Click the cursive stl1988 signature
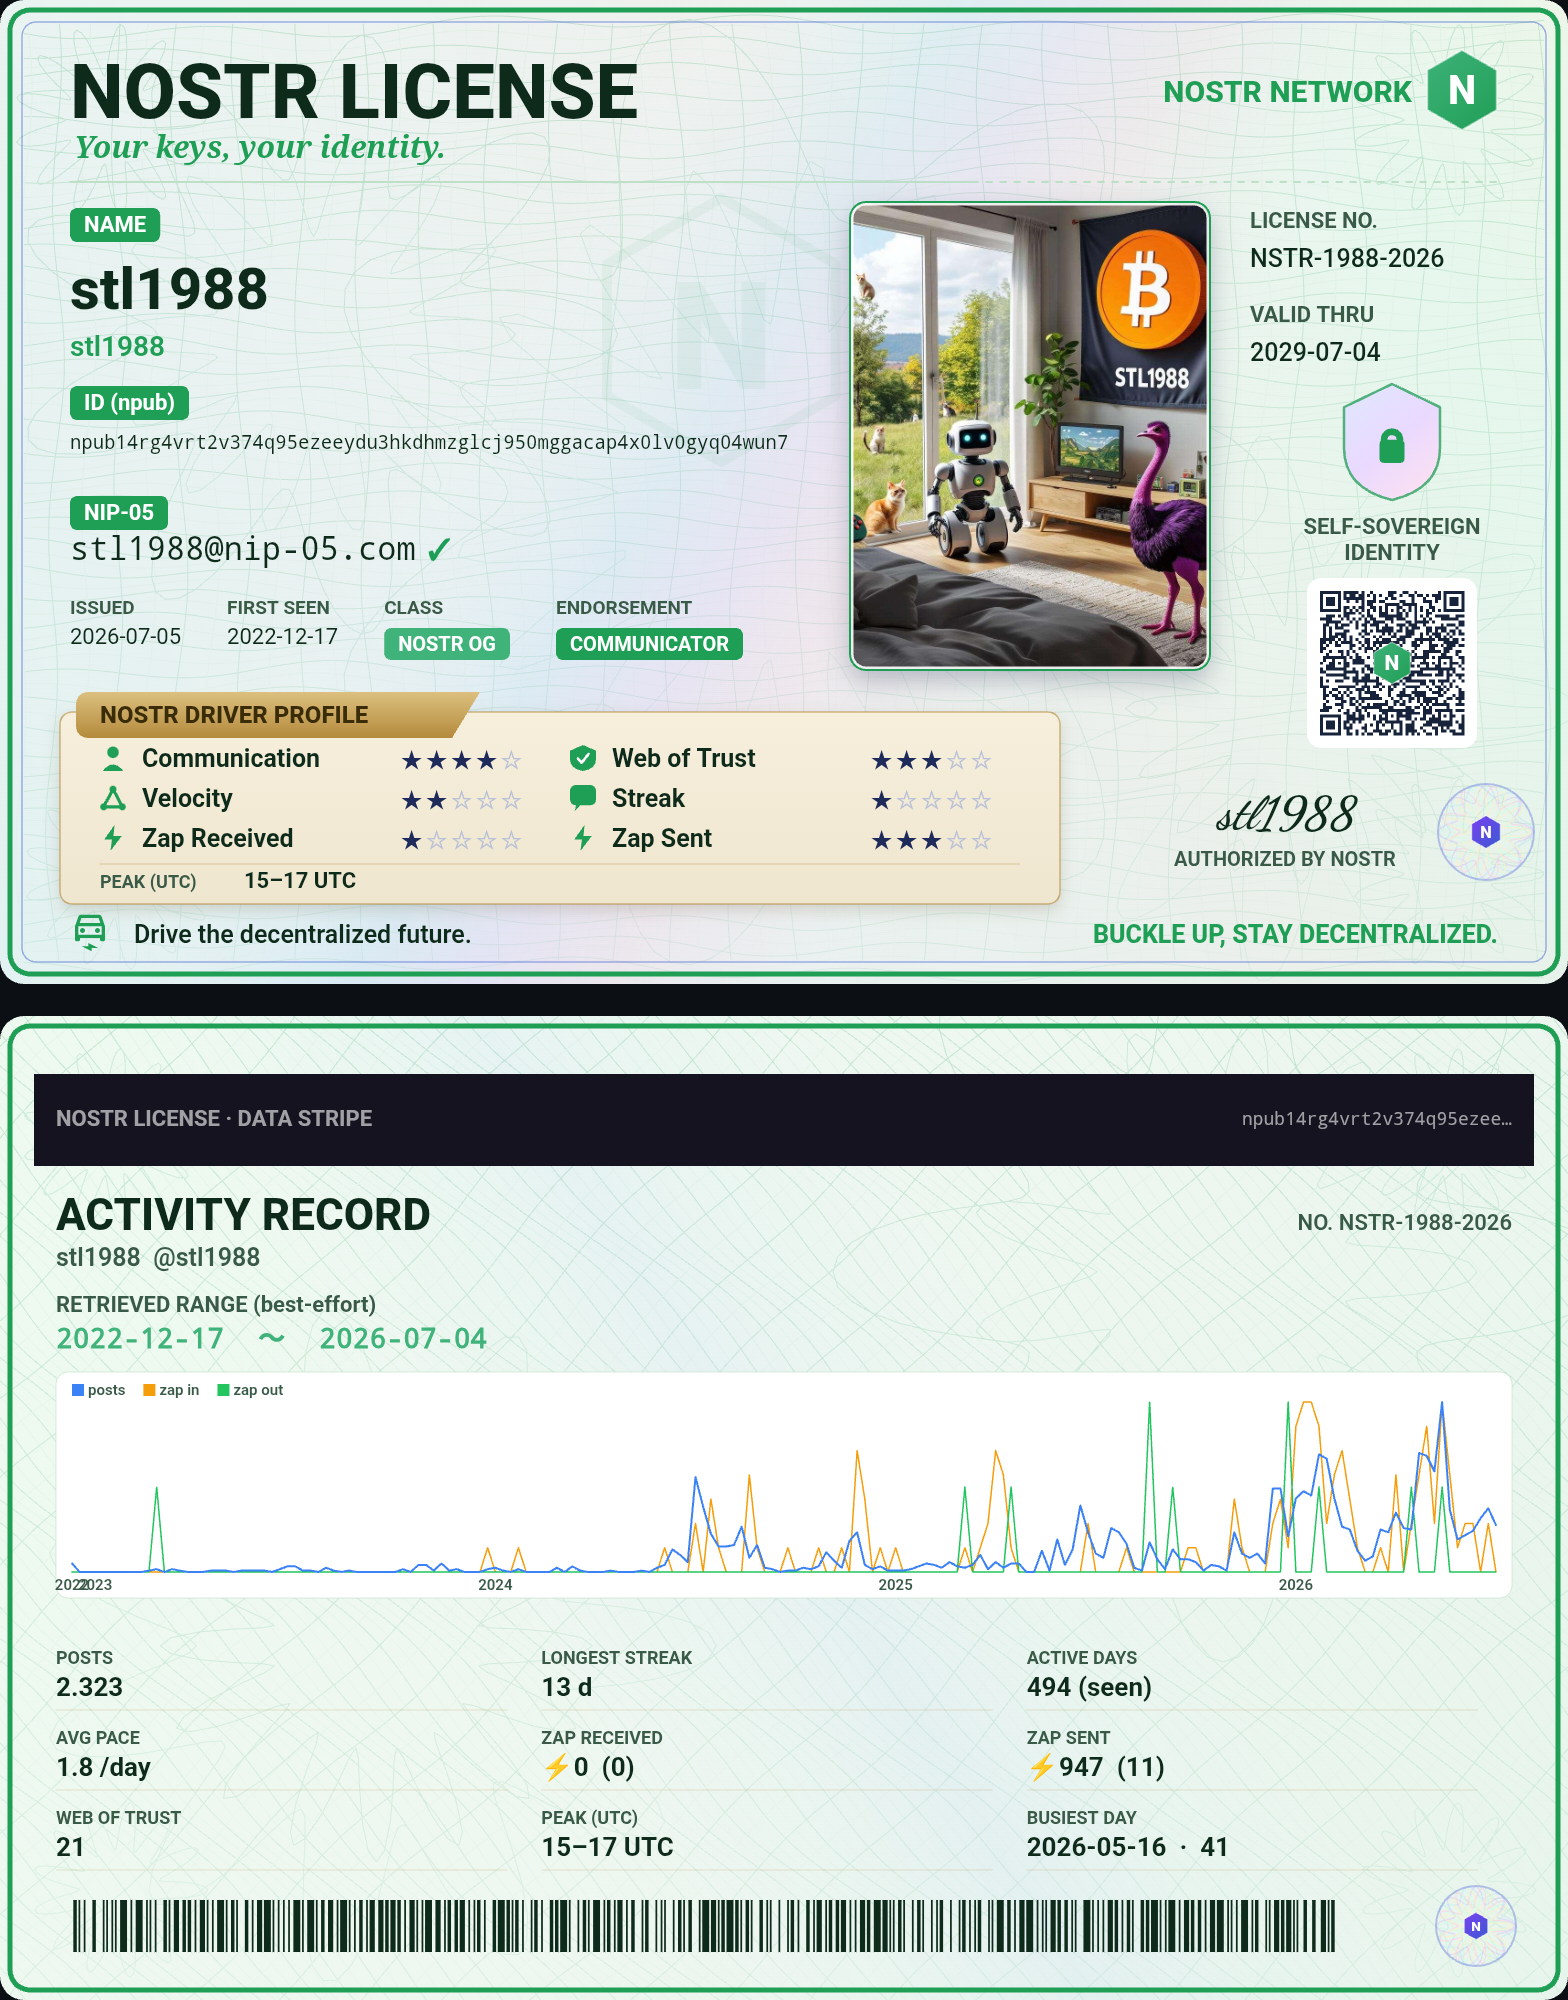1568x2000 pixels. tap(1286, 815)
